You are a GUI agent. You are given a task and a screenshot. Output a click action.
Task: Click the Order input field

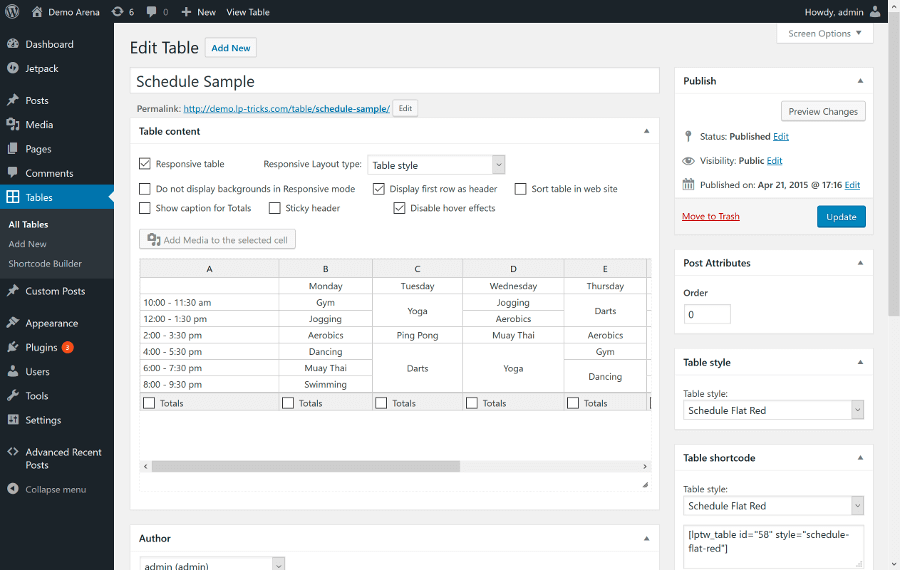[x=707, y=314]
